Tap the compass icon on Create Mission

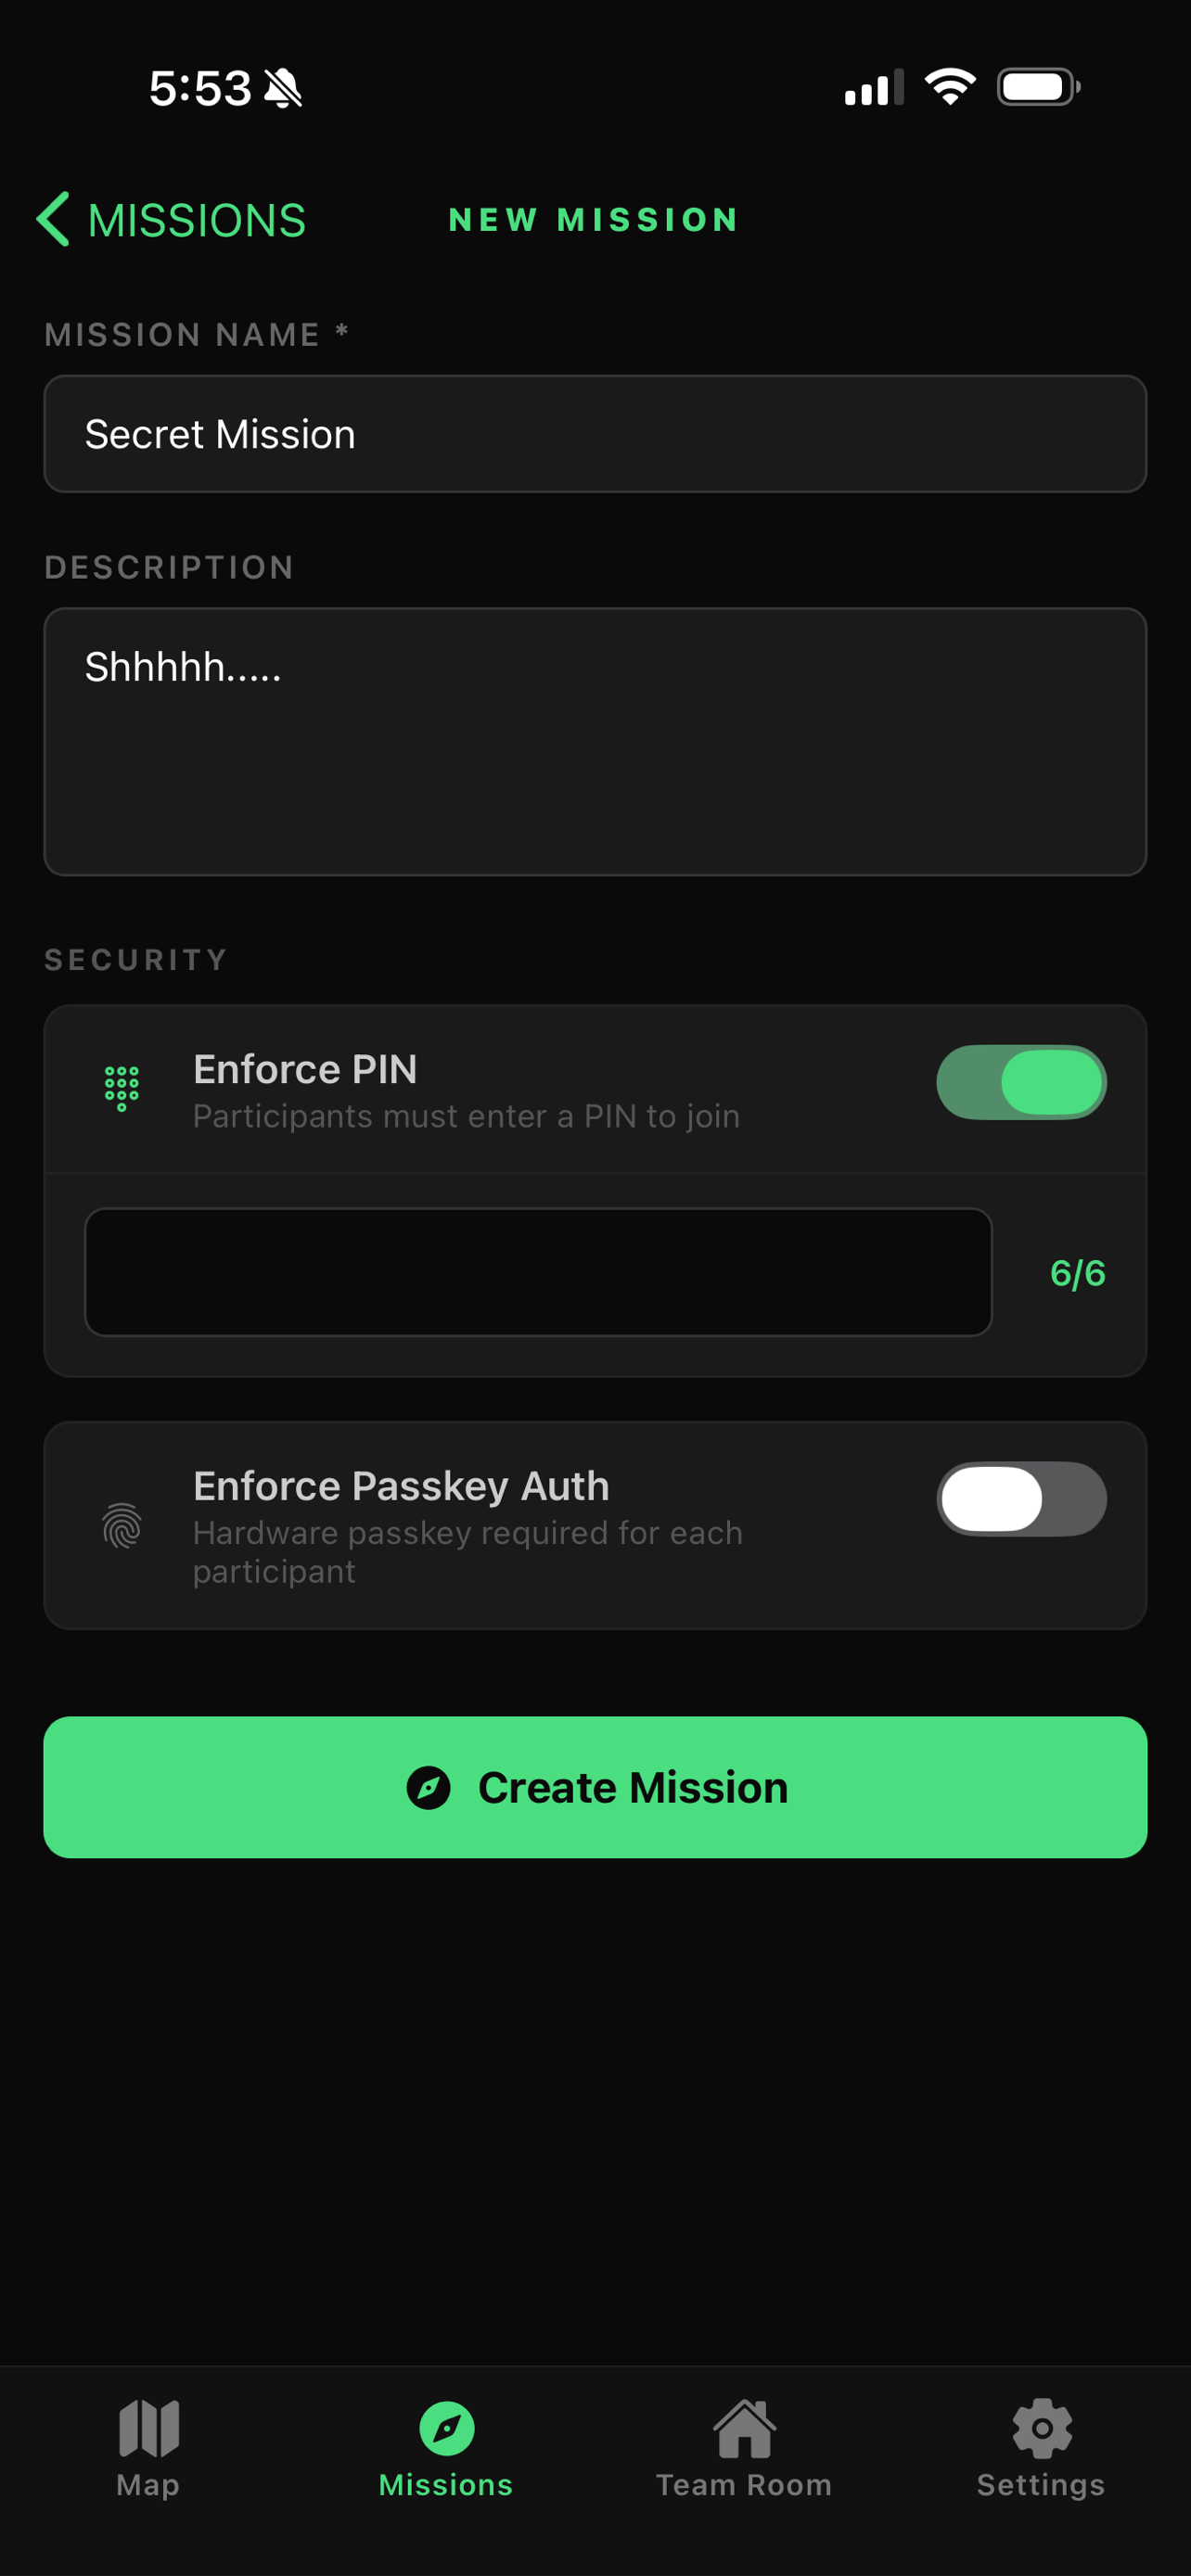(428, 1787)
